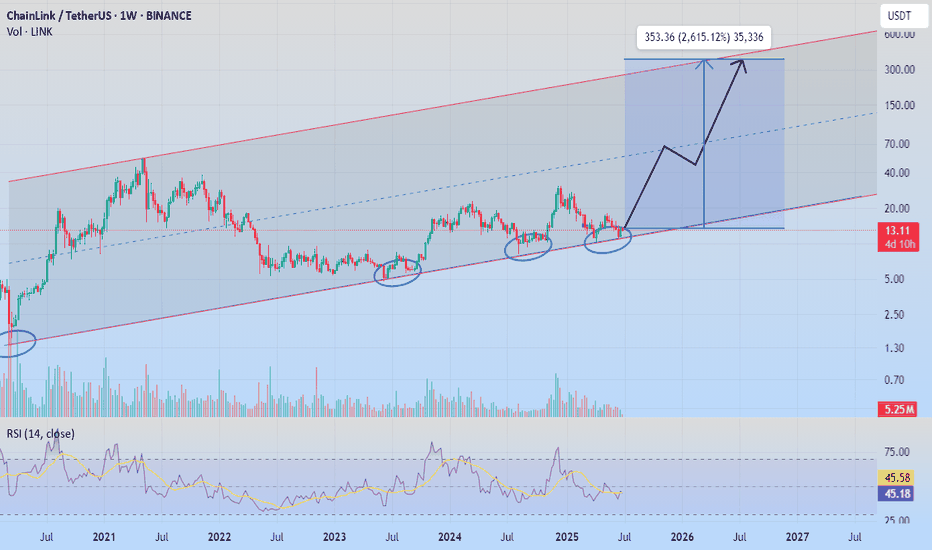Click the 70.00 price axis label
Viewport: 932px width, 550px height.
click(x=897, y=143)
